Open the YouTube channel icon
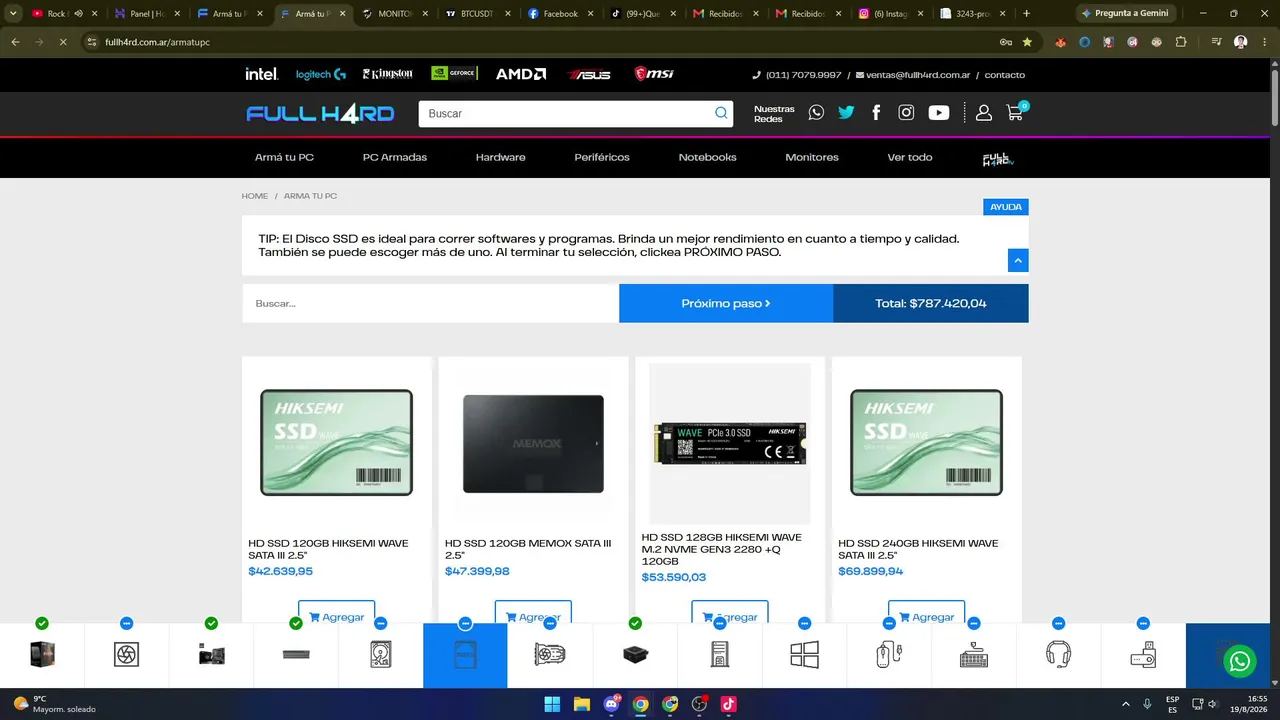Screen dimensions: 1280x720 [x=938, y=113]
